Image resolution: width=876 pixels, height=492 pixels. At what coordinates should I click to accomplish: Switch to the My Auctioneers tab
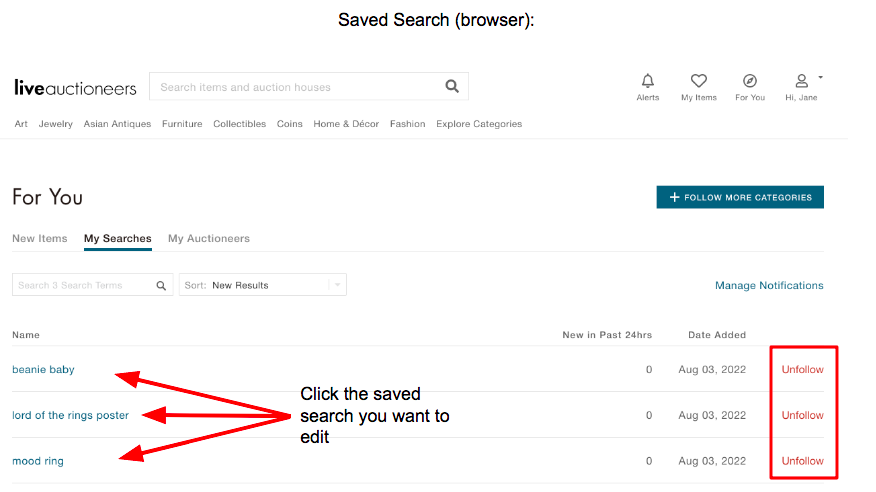209,238
